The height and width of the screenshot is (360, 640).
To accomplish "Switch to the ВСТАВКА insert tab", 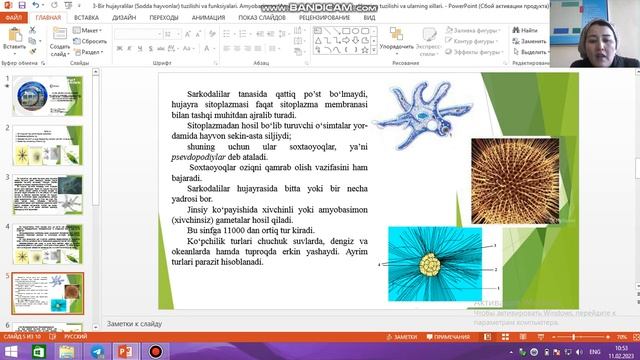I will [x=87, y=18].
